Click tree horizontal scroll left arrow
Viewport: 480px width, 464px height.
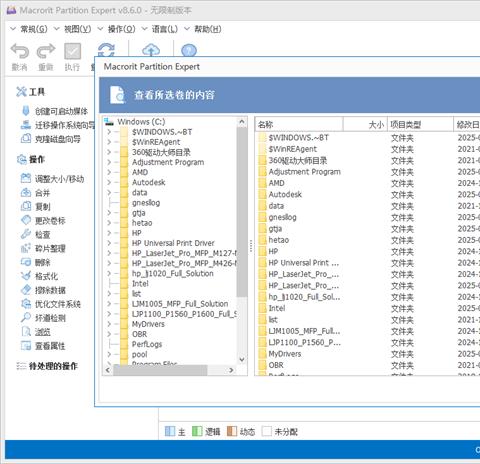pyautogui.click(x=108, y=370)
